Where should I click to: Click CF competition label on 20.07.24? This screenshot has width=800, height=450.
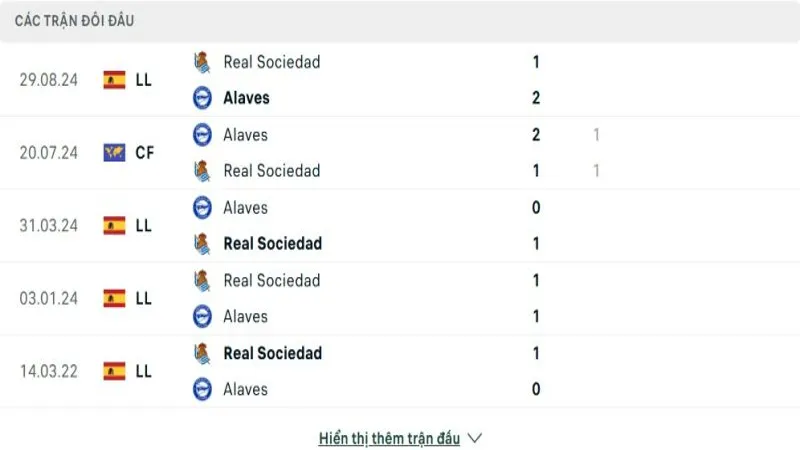pyautogui.click(x=144, y=153)
